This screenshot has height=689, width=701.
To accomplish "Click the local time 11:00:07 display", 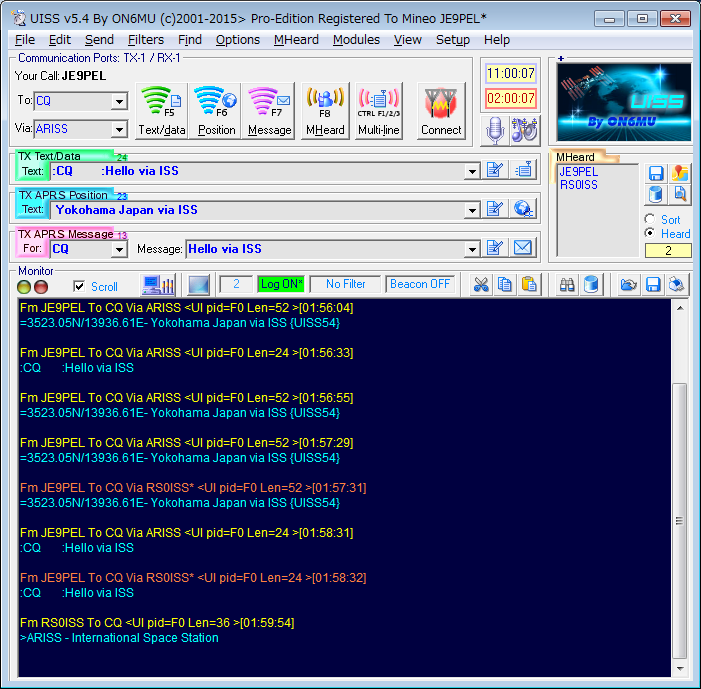I will (510, 73).
